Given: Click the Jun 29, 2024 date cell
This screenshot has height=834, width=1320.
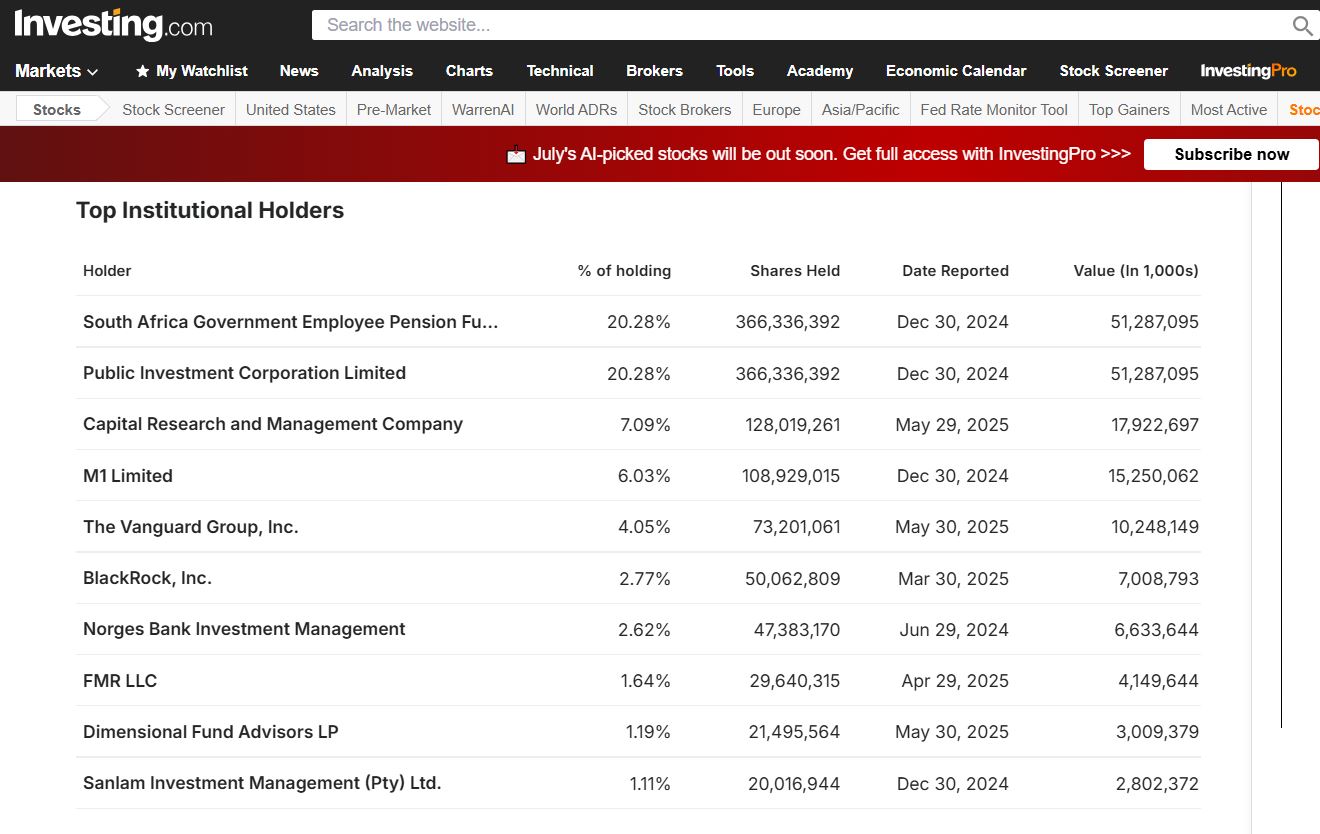Looking at the screenshot, I should [954, 630].
